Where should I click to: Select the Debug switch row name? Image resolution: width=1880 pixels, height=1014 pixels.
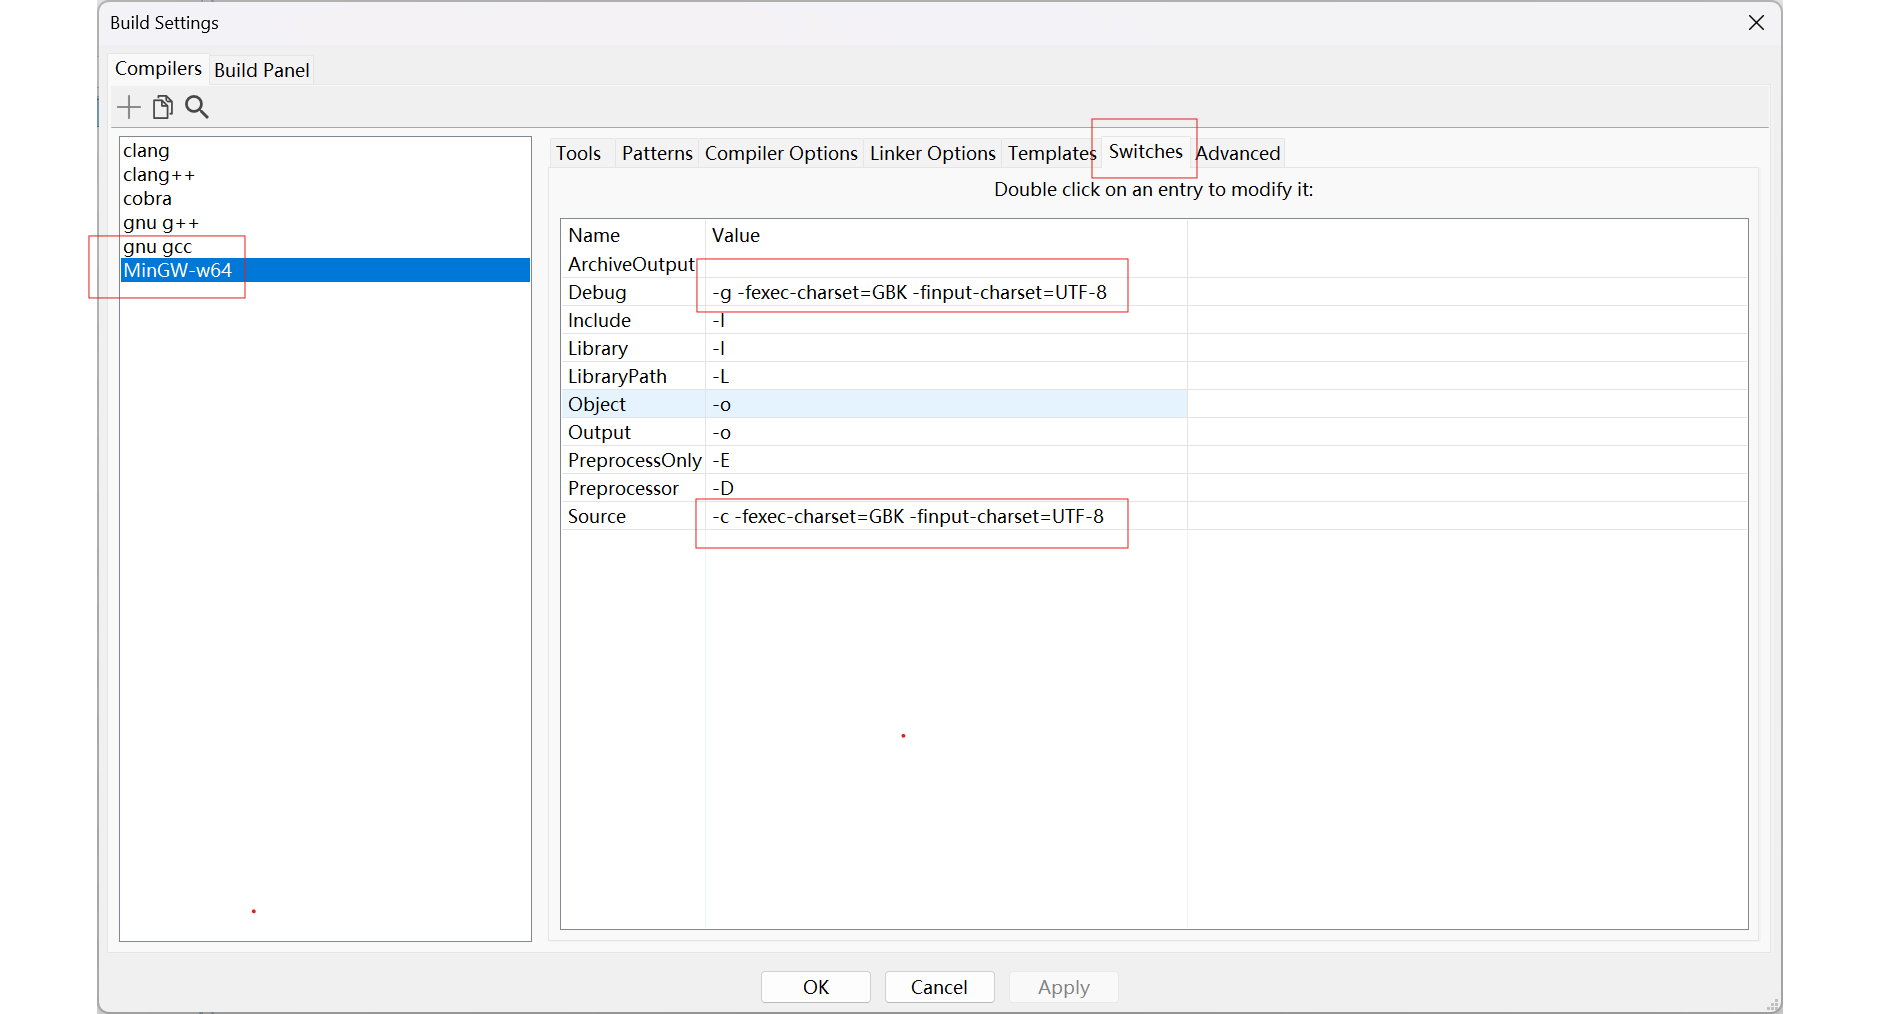tap(597, 292)
